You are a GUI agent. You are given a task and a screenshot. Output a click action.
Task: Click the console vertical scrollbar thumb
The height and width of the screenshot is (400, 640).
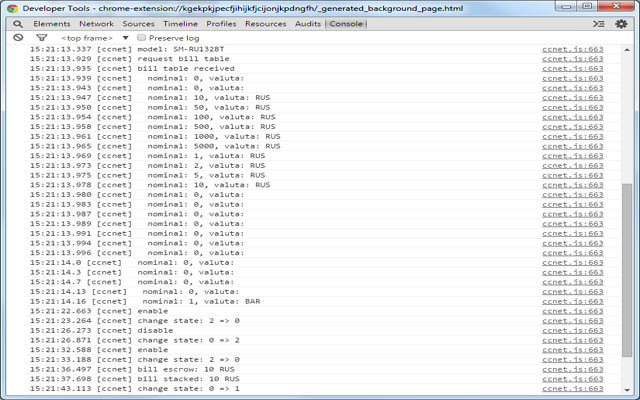tap(627, 269)
